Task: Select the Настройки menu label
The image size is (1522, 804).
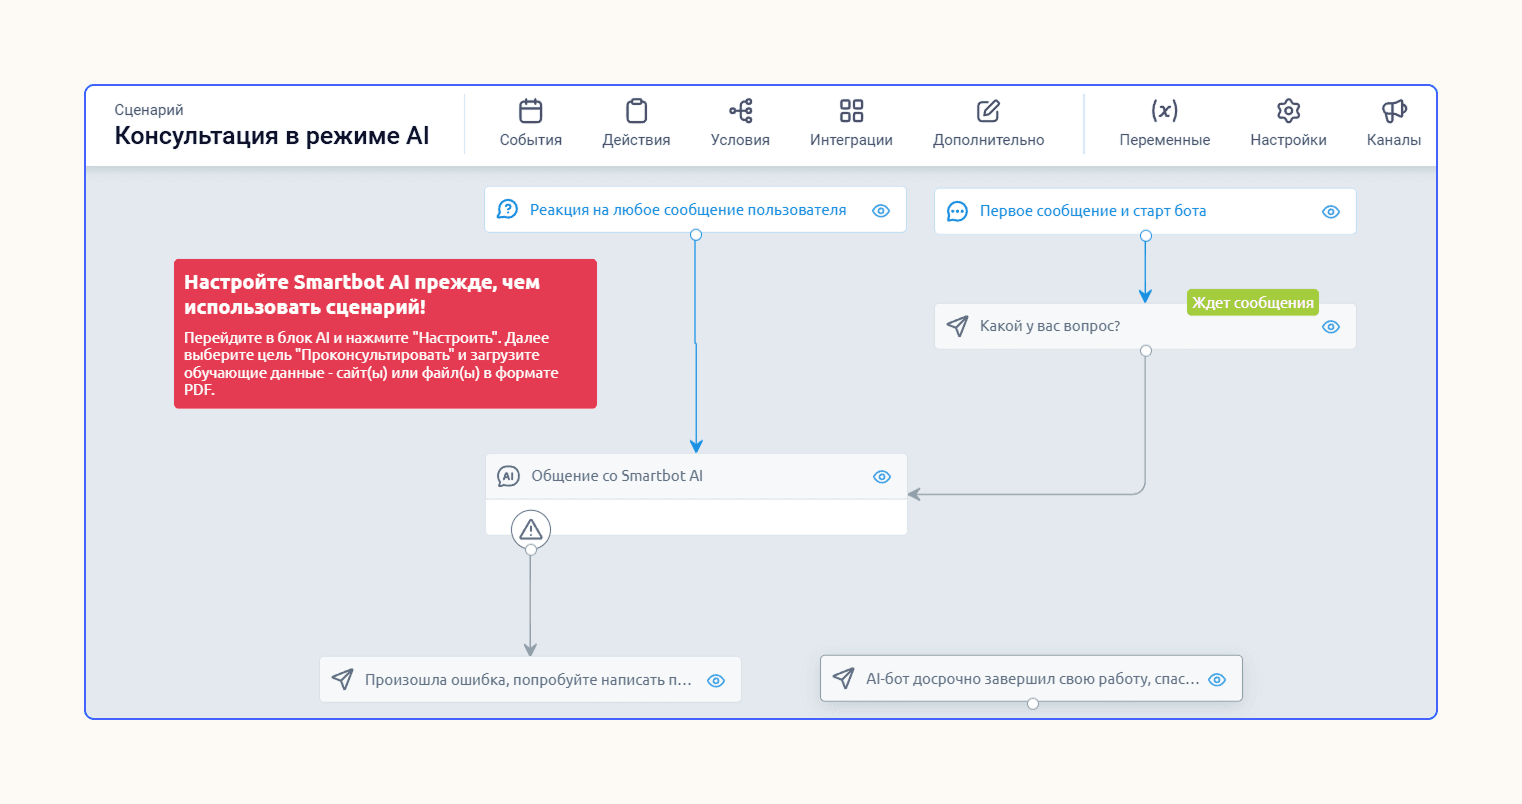Action: click(1288, 140)
